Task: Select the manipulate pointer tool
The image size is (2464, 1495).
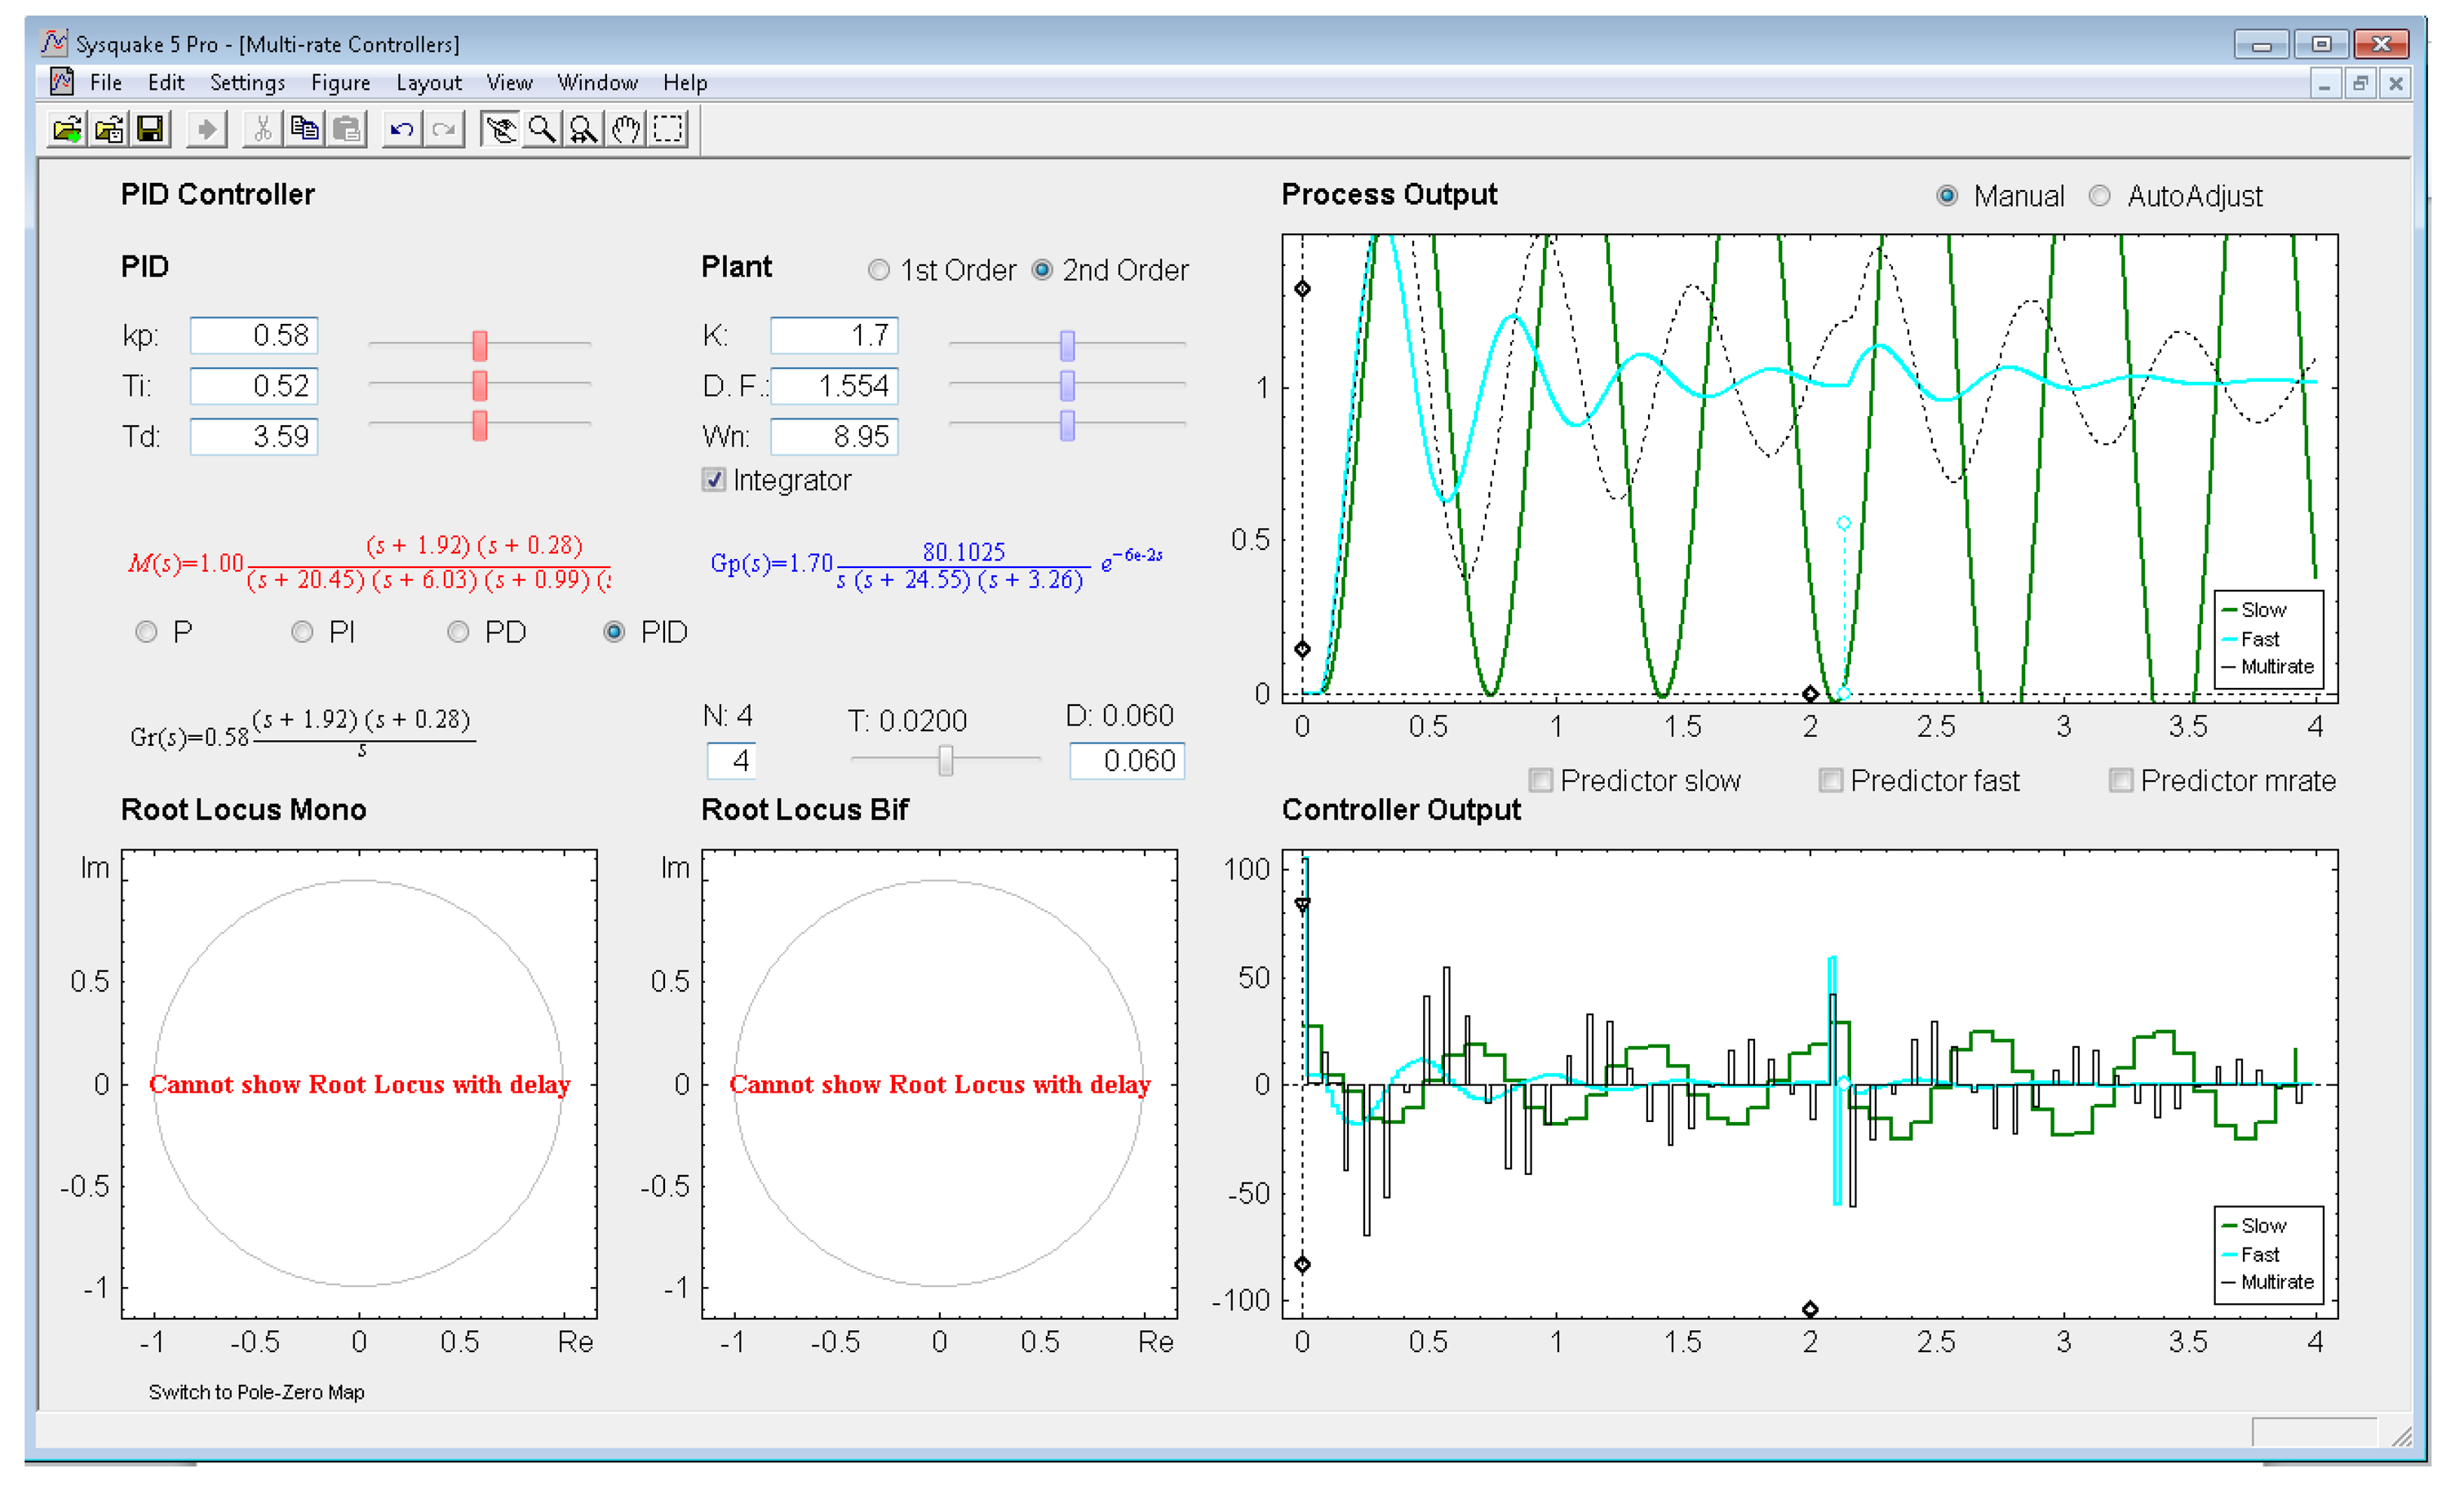Action: click(x=499, y=129)
